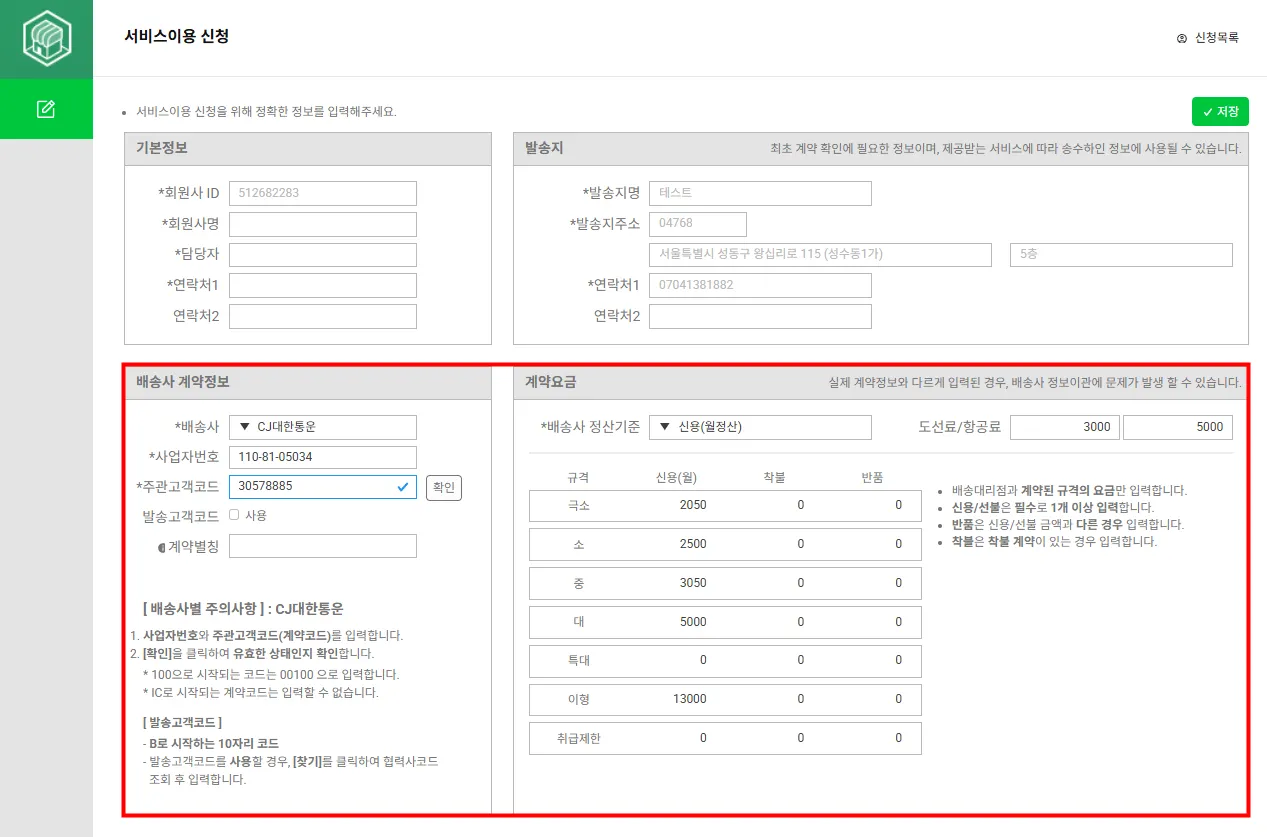The image size is (1267, 837).
Task: Click the 주관고객코드 field 30578885
Action: [x=323, y=487]
